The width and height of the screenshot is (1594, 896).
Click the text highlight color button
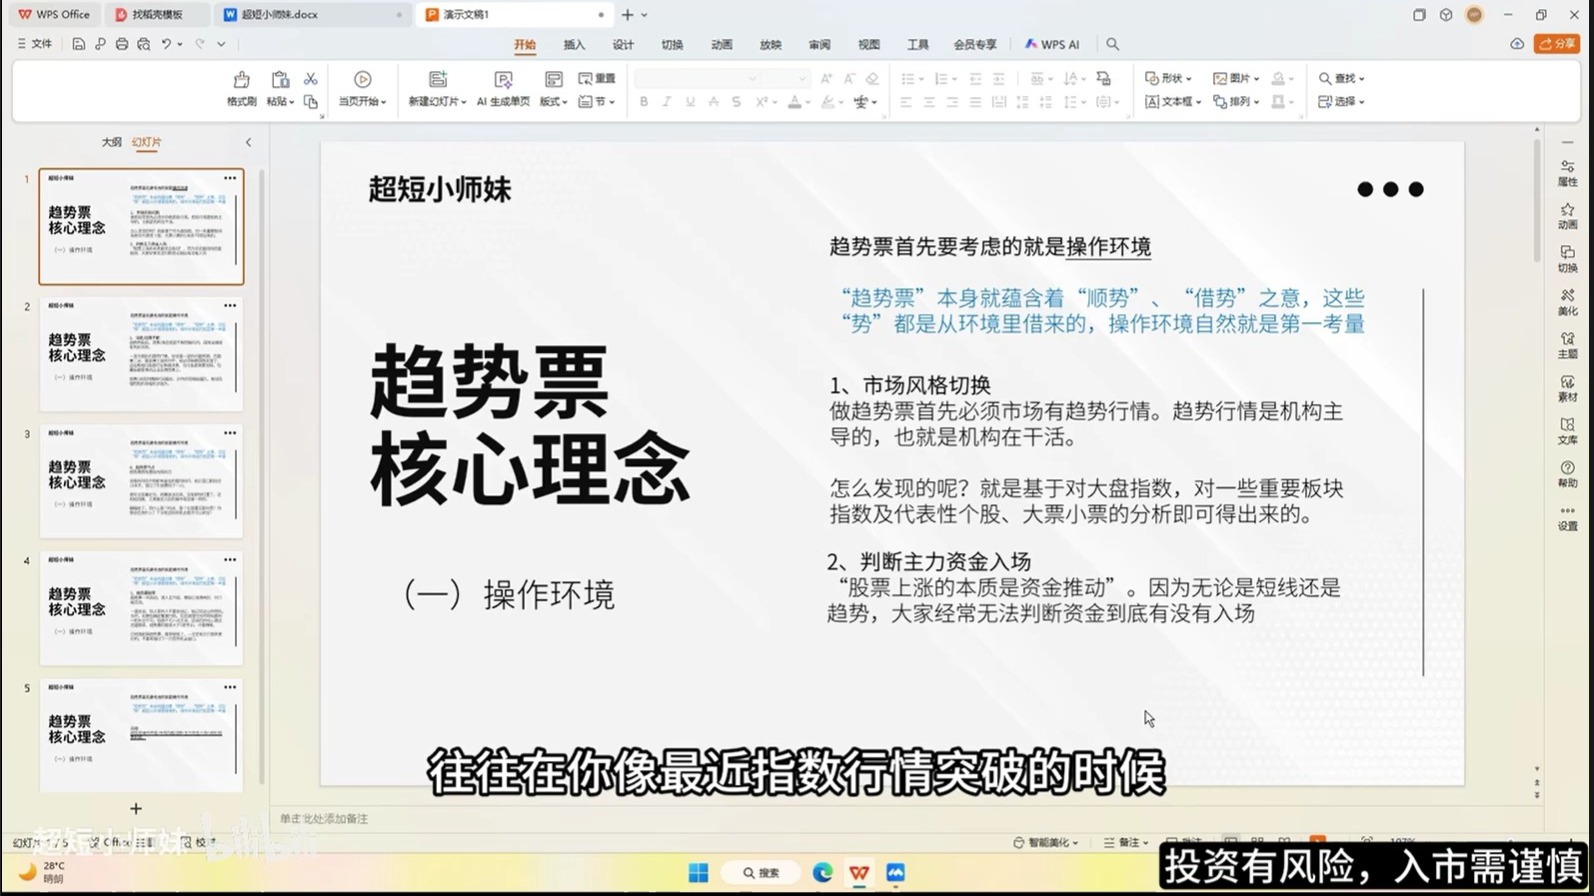click(828, 102)
